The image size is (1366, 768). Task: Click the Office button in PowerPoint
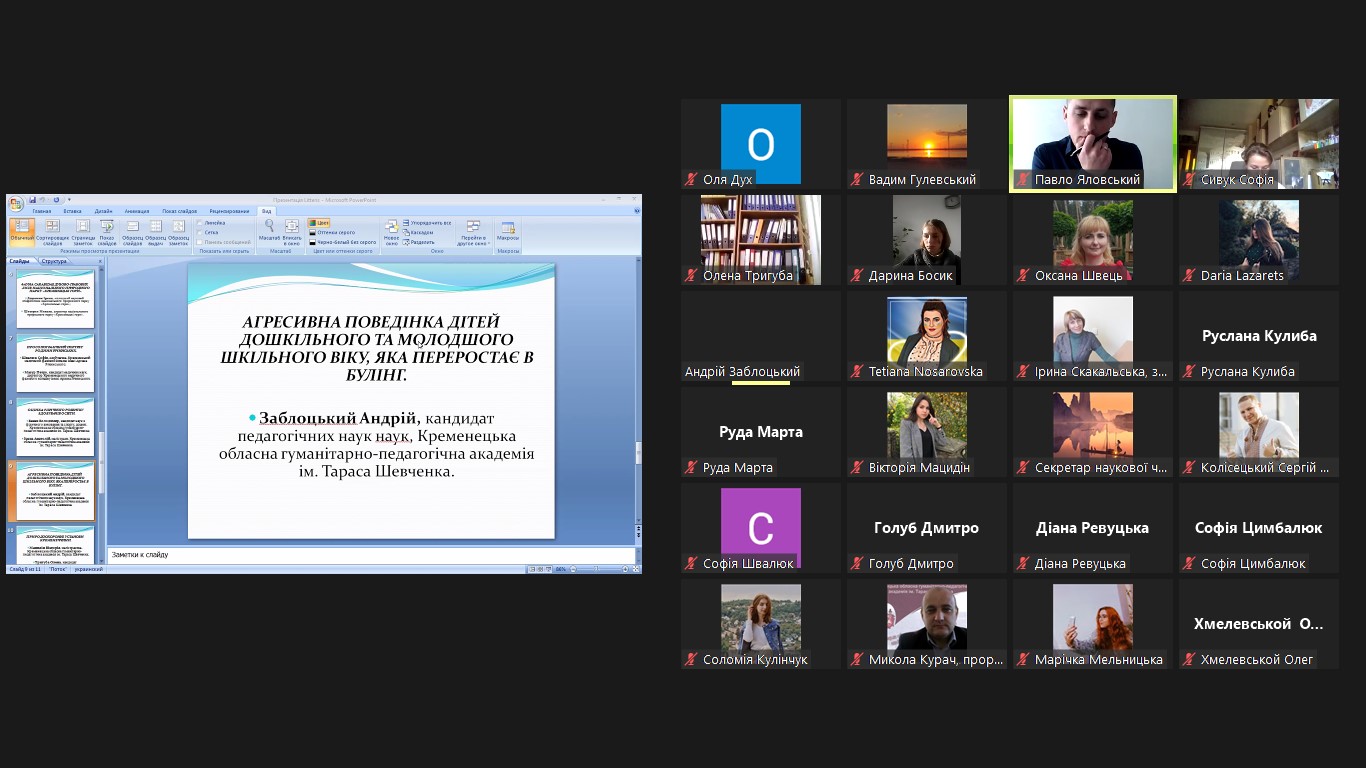(x=16, y=203)
